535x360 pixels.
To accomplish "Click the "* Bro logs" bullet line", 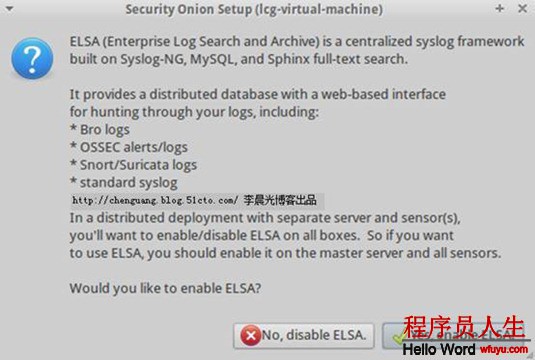I will (x=100, y=130).
